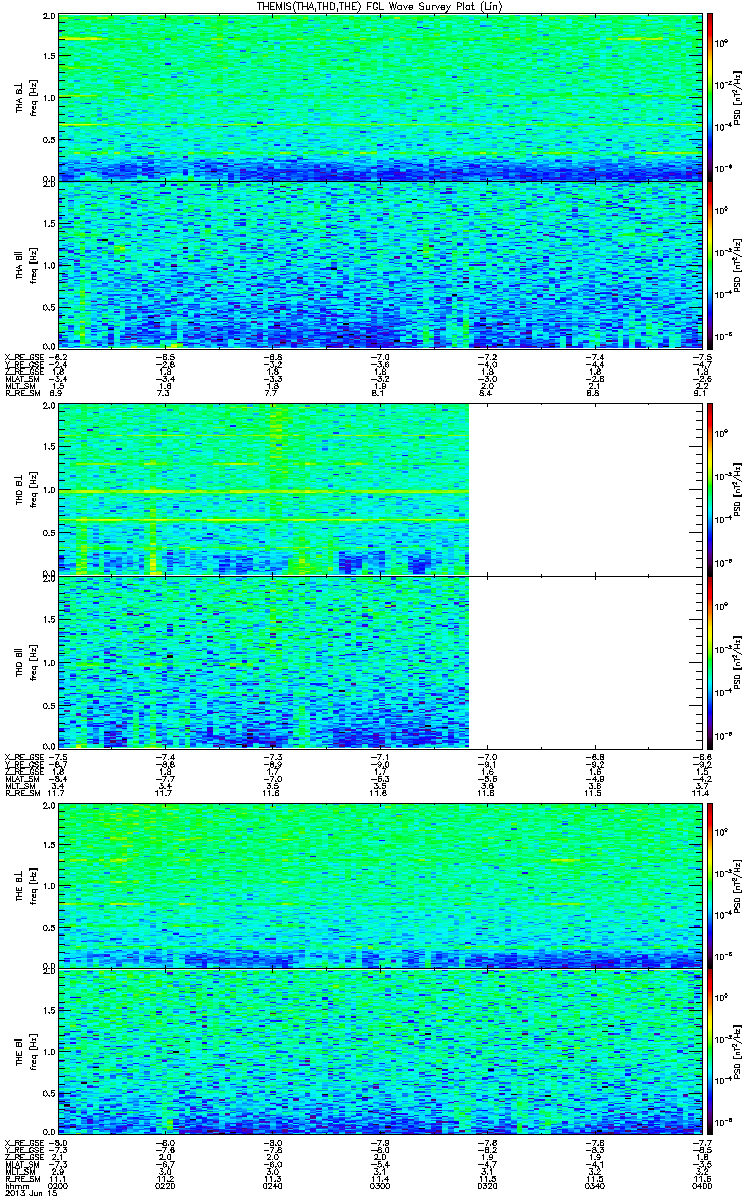Image resolution: width=750 pixels, height=1200 pixels.
Task: Click the 1.5 frequency tick on THE BL axis
Action: point(49,844)
